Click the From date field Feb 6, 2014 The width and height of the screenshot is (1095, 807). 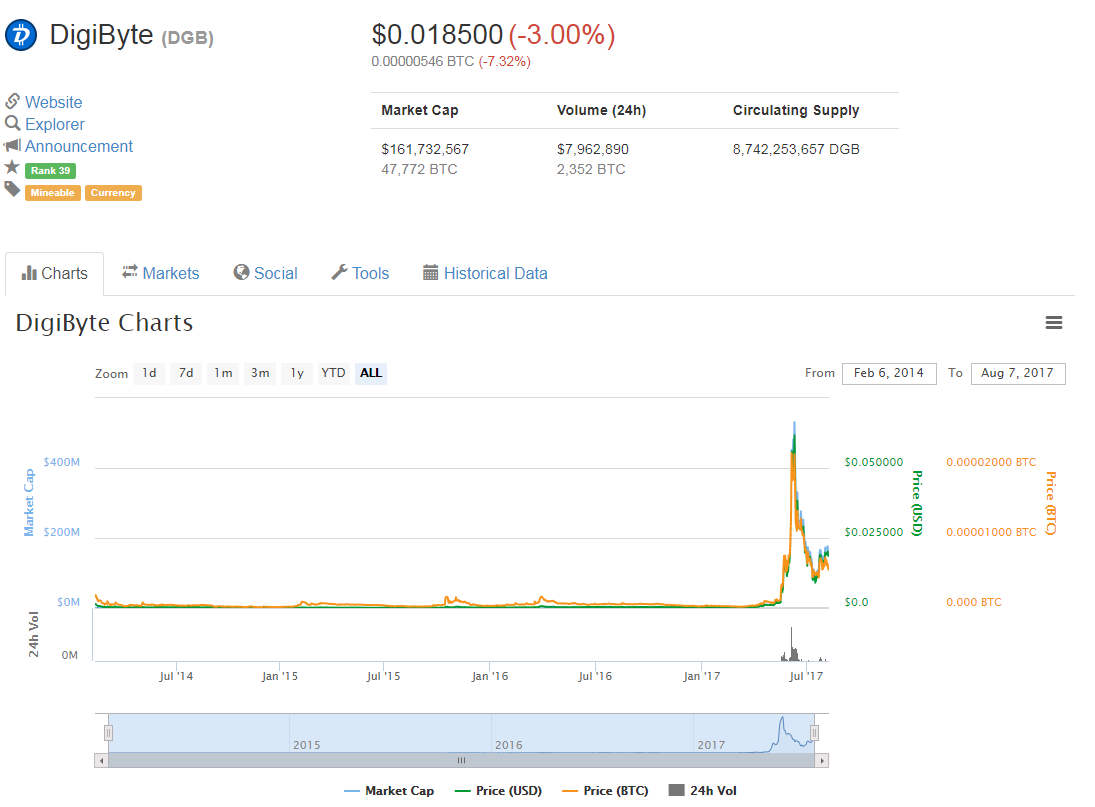point(889,373)
